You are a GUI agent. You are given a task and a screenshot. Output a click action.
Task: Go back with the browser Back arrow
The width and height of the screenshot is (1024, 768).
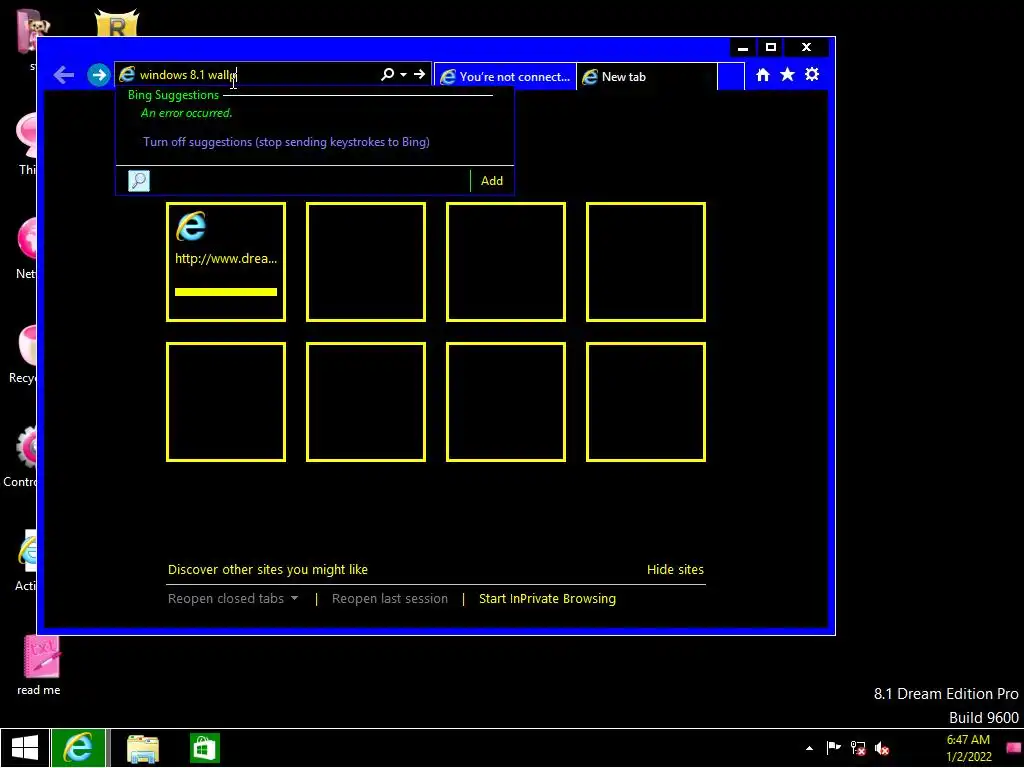(63, 75)
